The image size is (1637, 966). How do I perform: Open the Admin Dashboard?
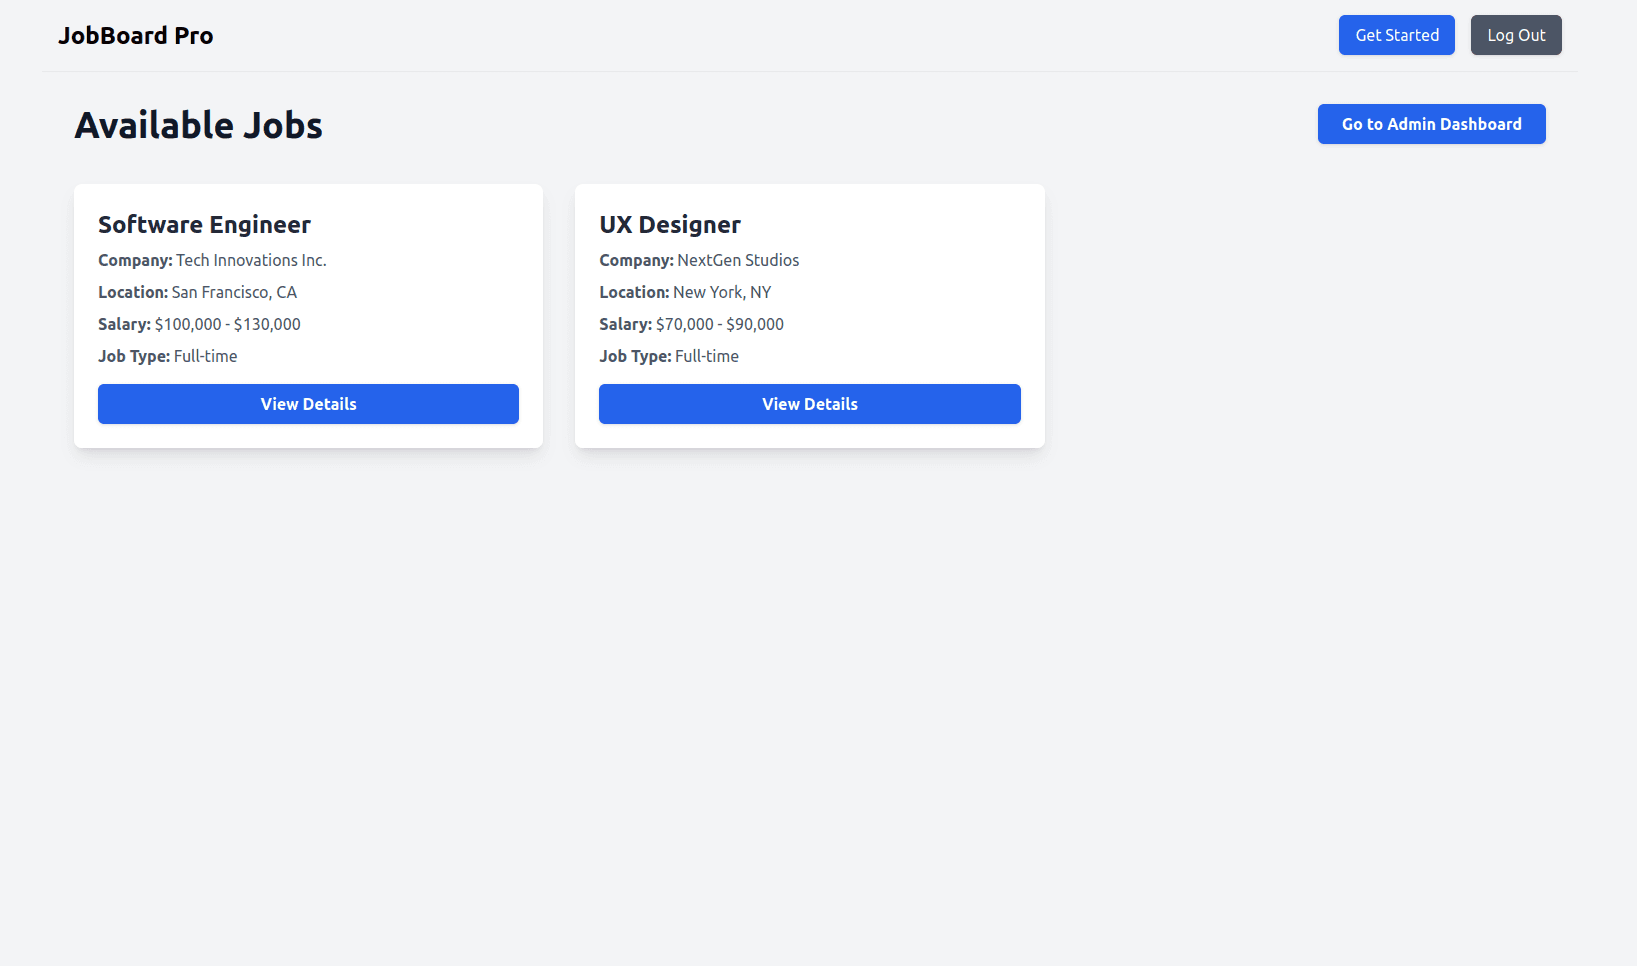pos(1431,124)
